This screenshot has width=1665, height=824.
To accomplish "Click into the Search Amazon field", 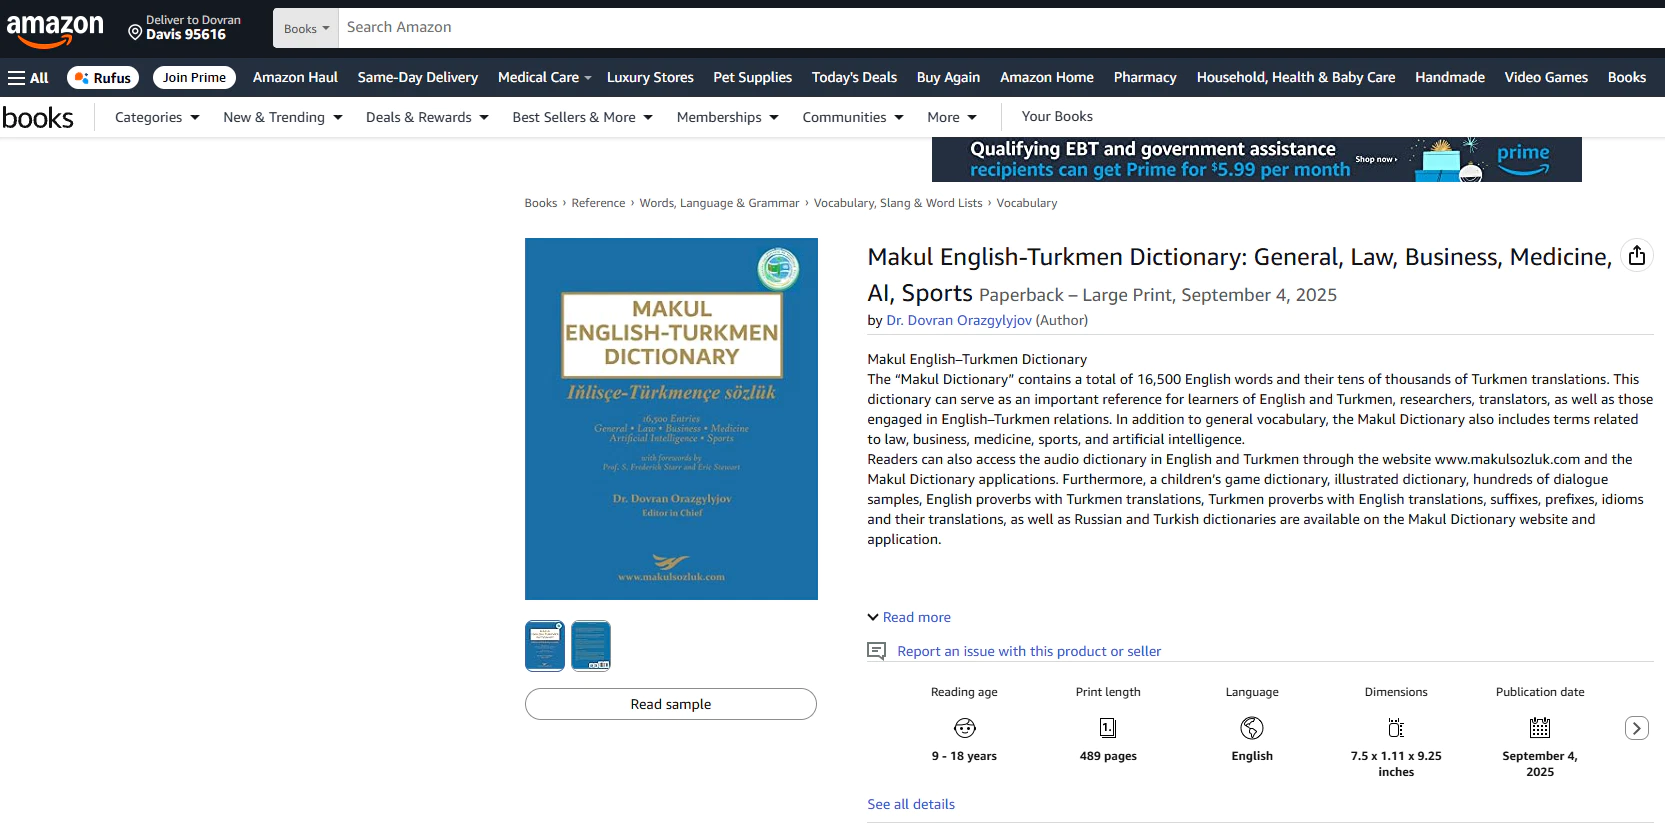I will tap(1000, 28).
